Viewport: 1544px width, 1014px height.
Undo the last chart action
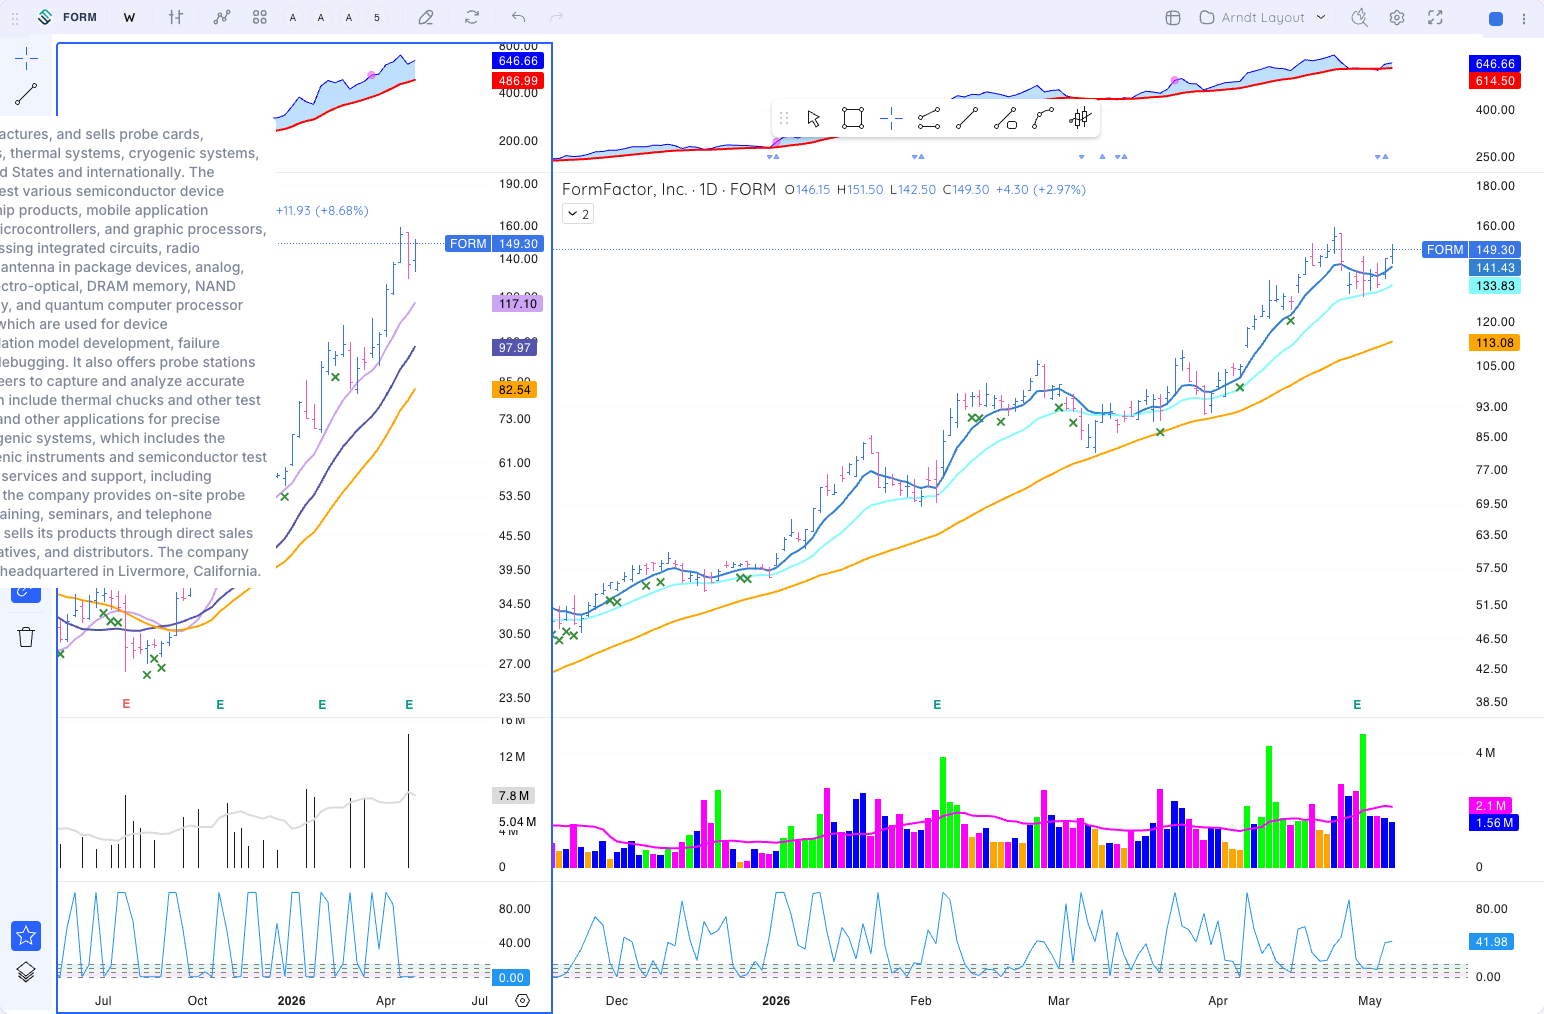(518, 17)
